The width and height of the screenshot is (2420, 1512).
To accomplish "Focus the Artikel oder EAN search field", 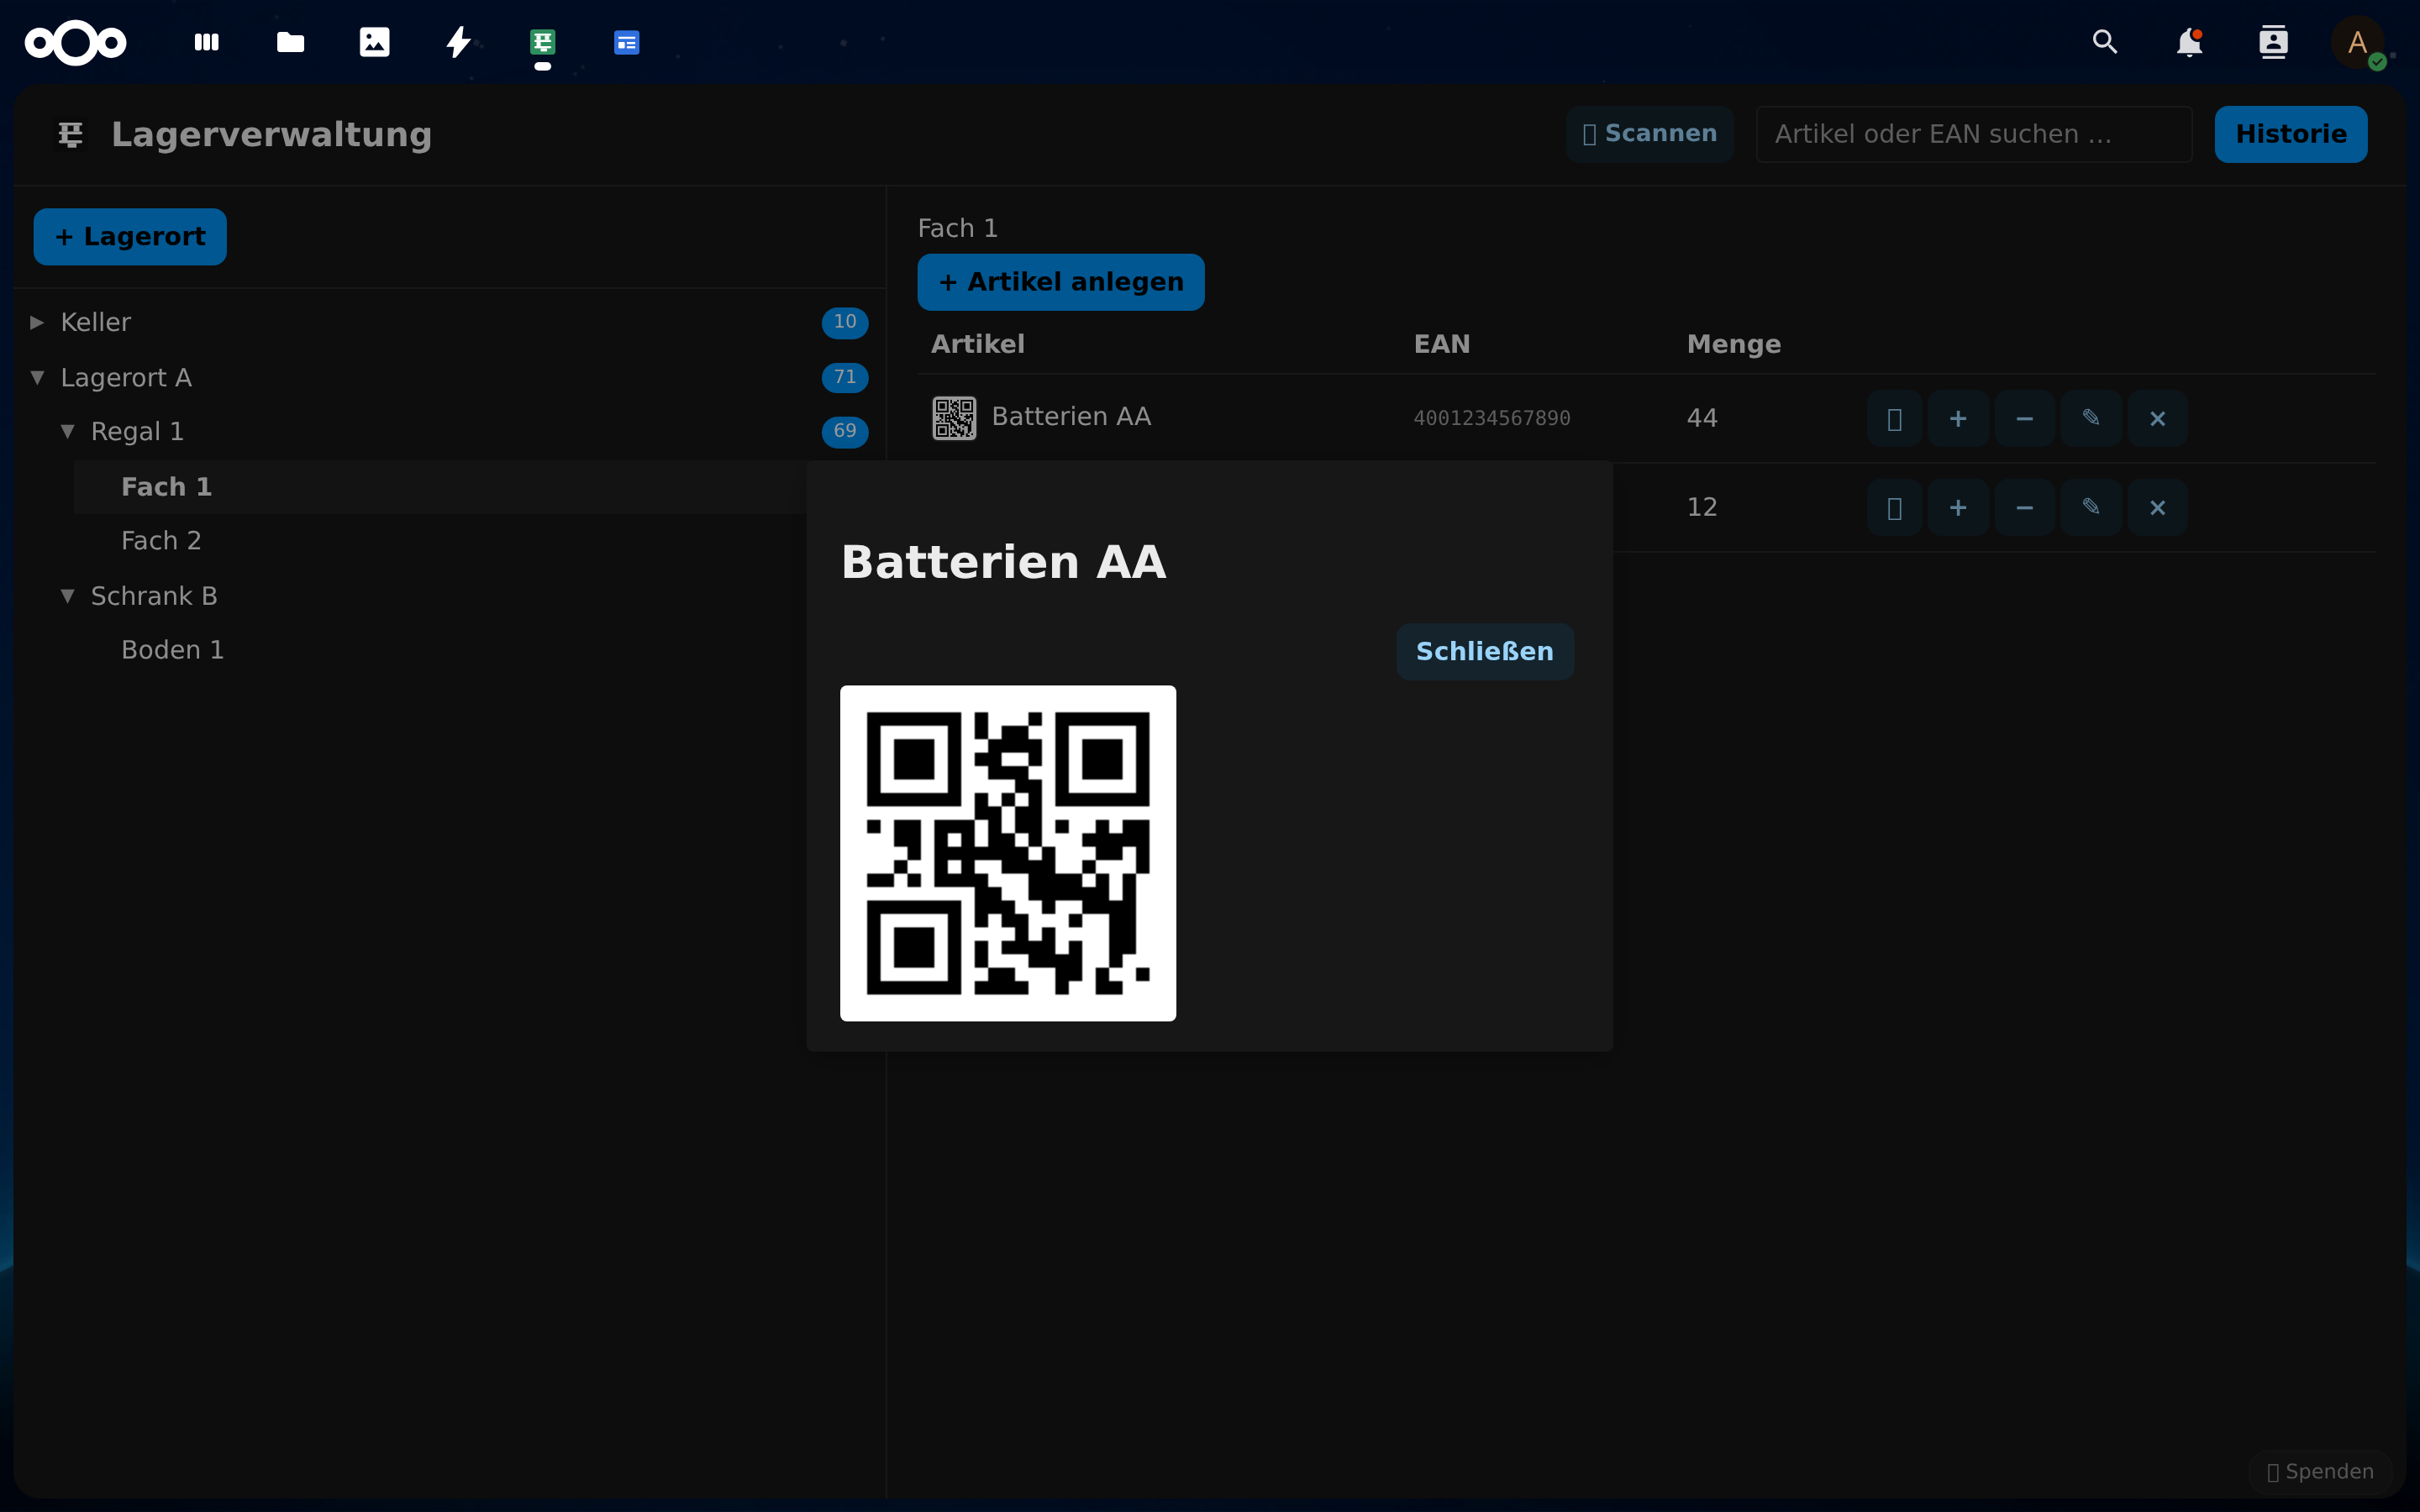I will point(1973,134).
